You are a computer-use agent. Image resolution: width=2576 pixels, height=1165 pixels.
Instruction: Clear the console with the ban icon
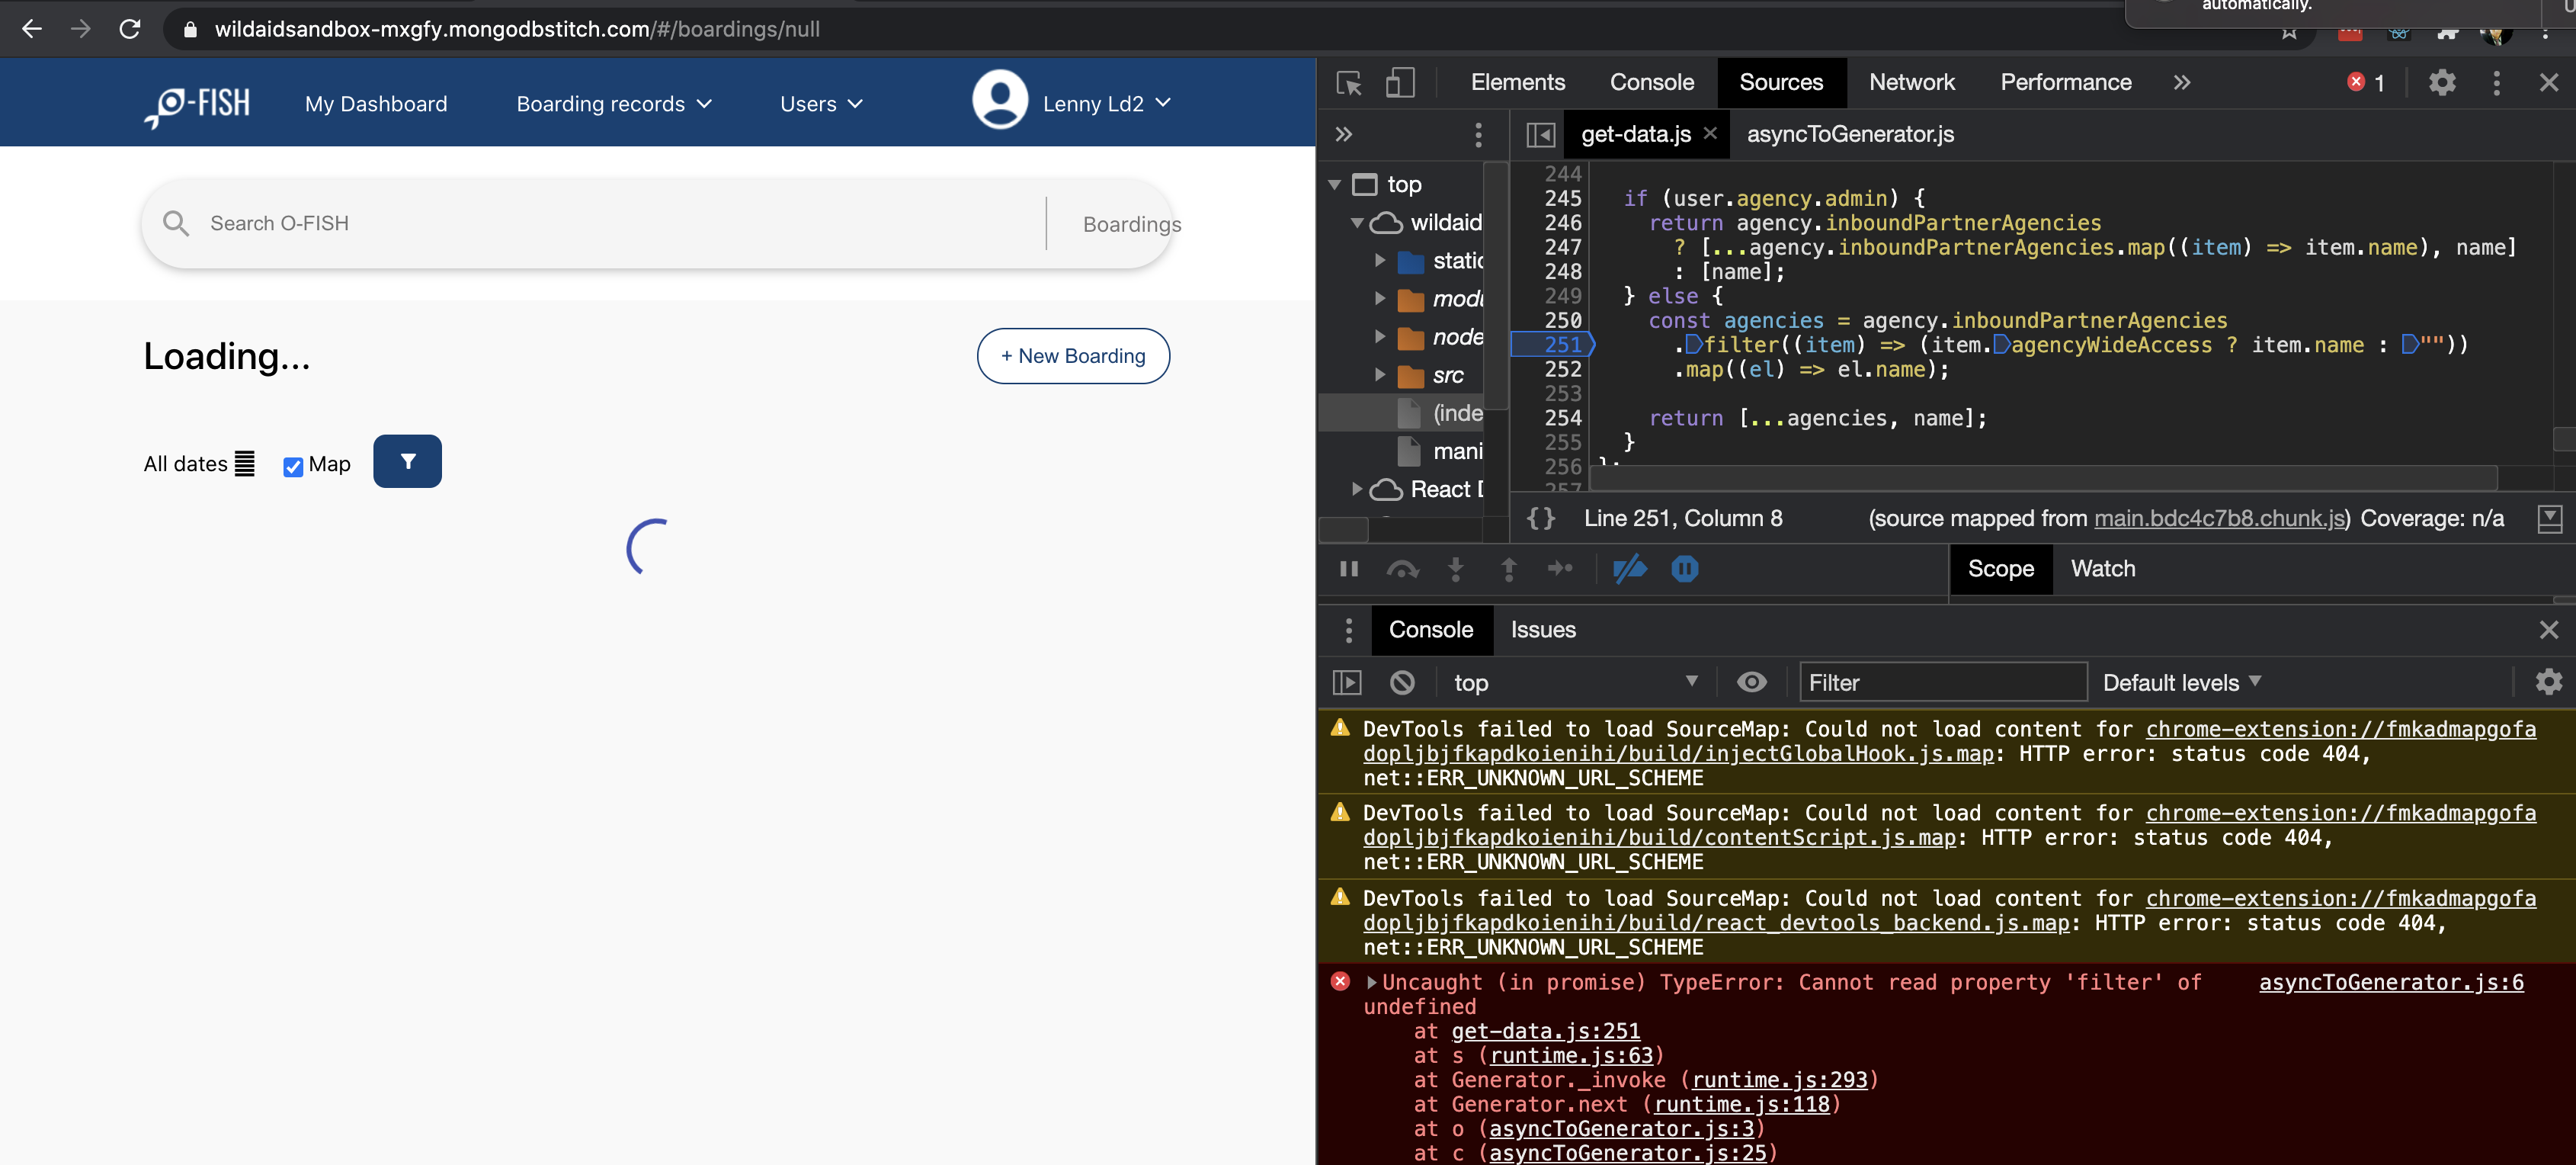point(1402,682)
